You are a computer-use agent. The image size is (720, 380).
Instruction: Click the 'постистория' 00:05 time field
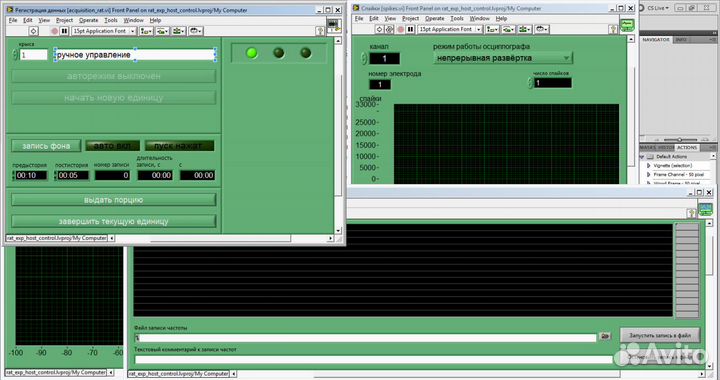tap(73, 175)
